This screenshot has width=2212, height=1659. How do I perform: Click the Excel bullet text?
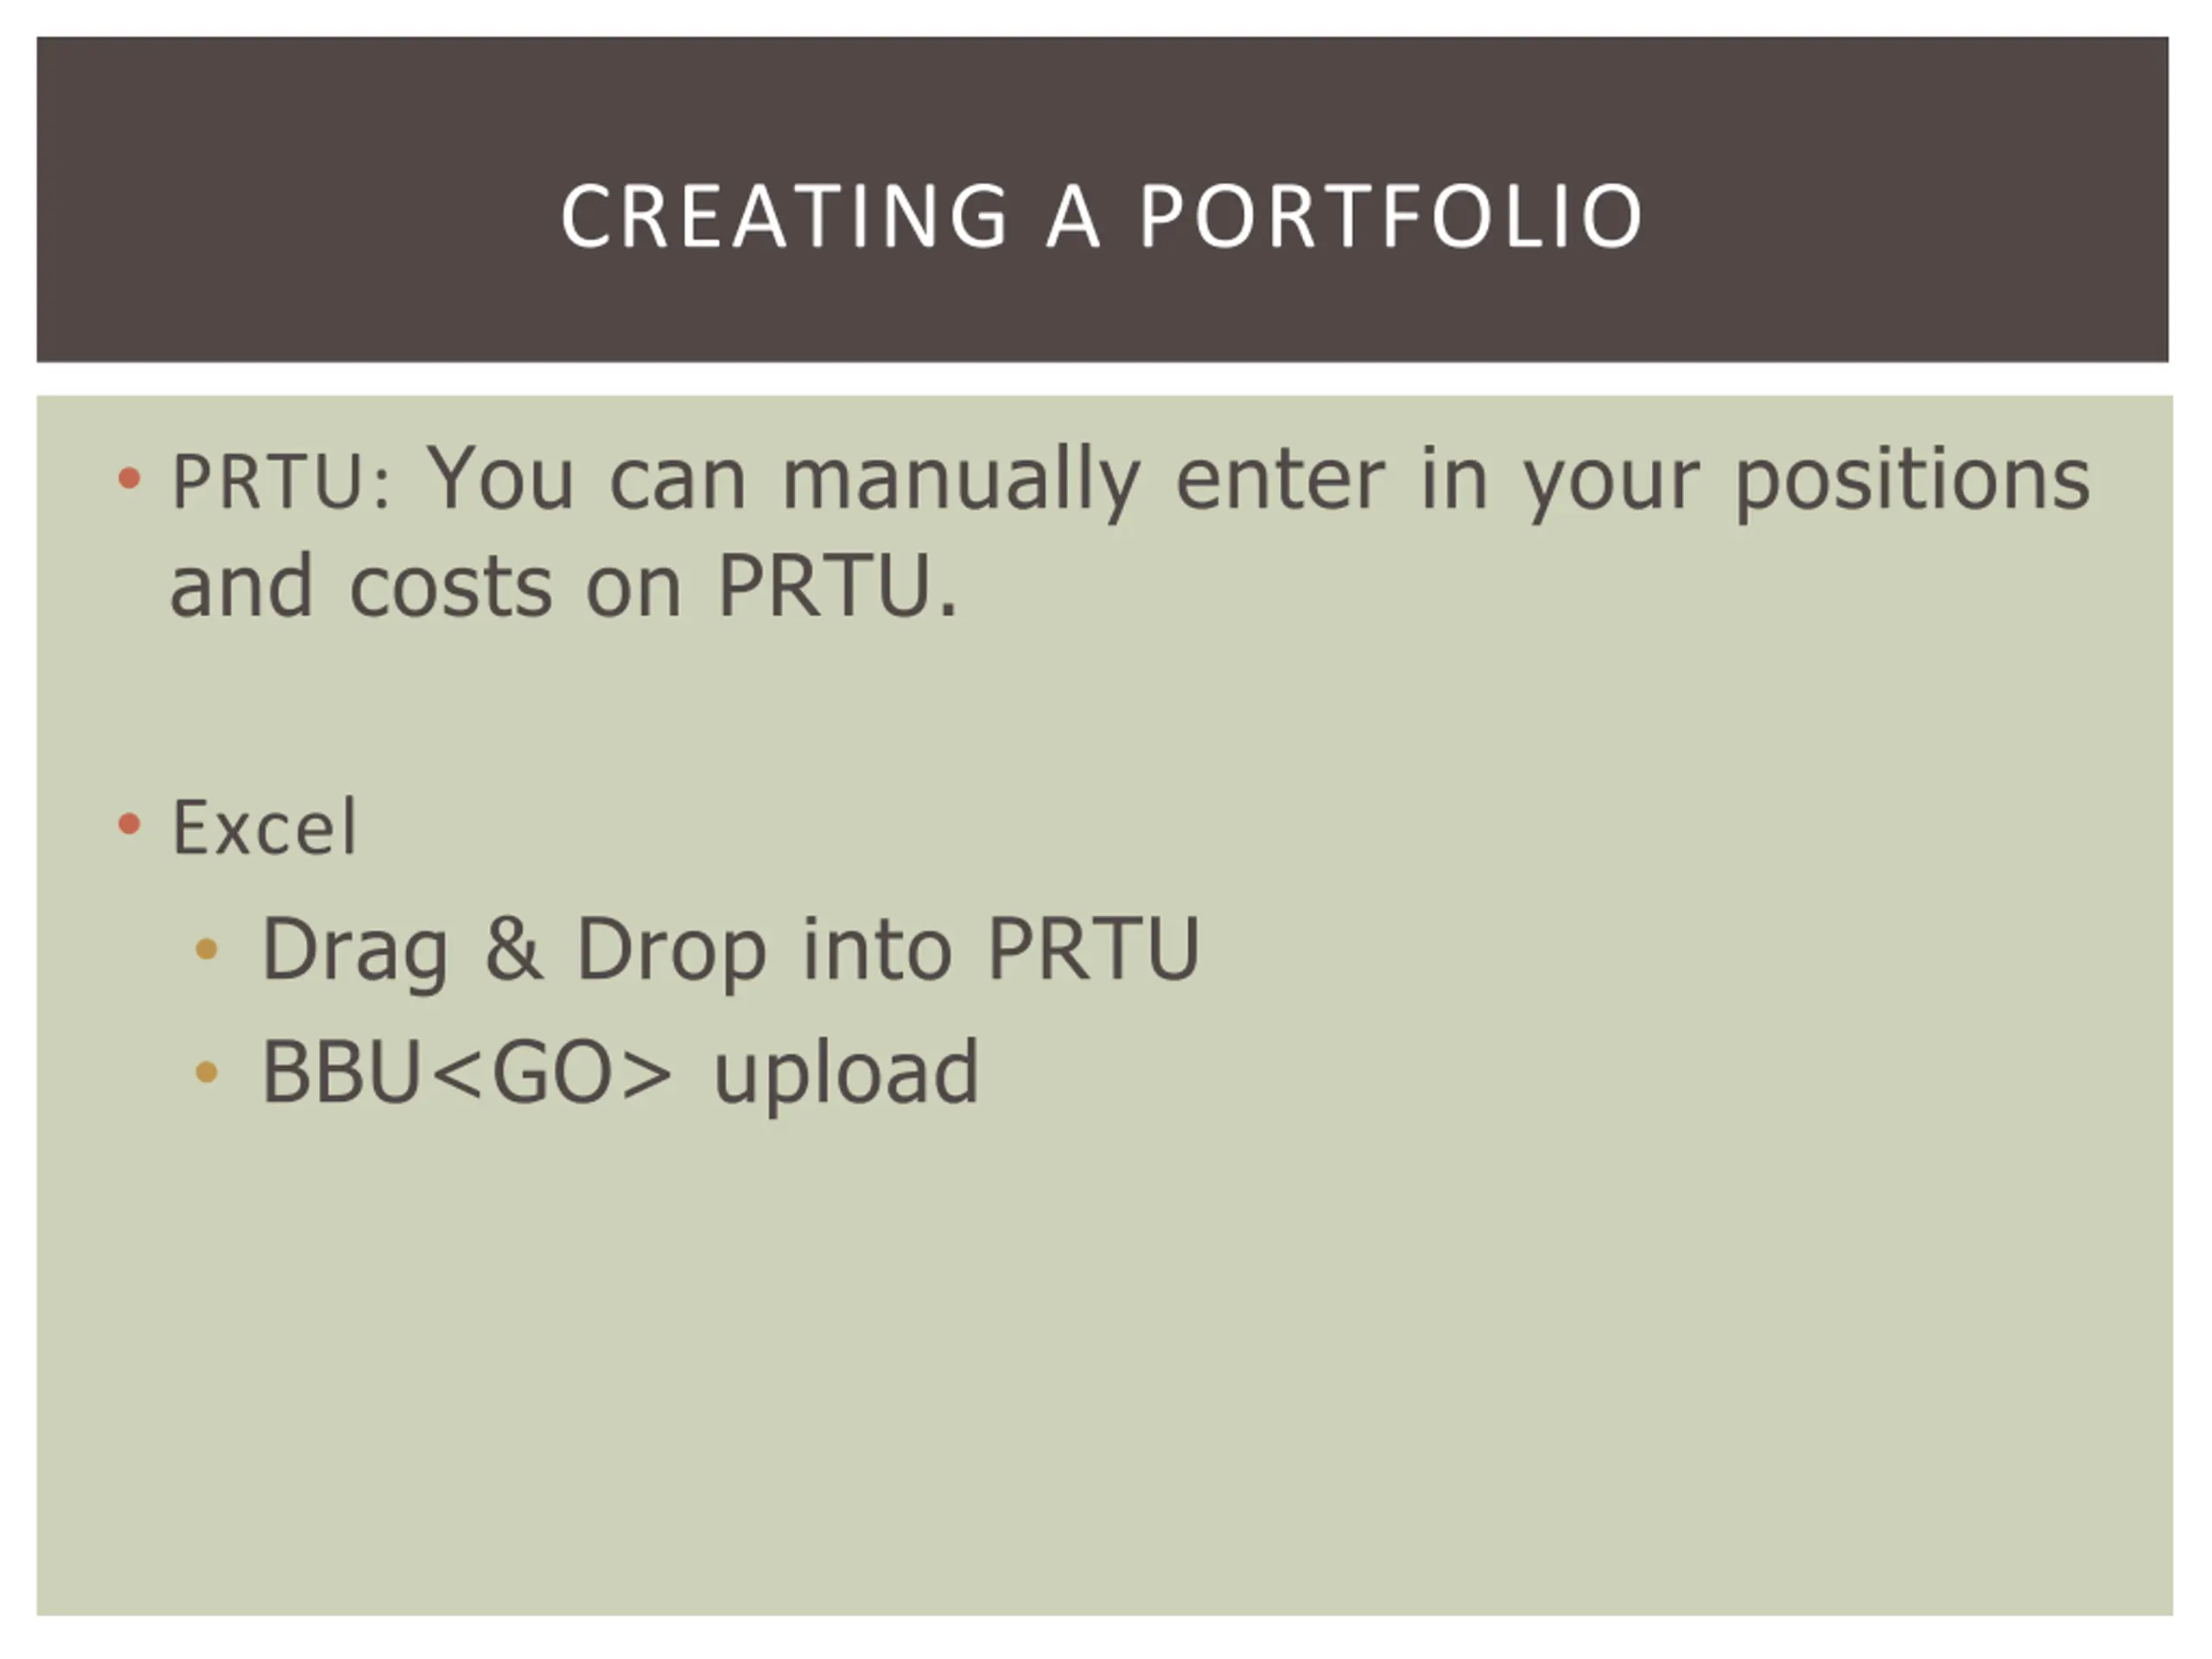click(264, 827)
